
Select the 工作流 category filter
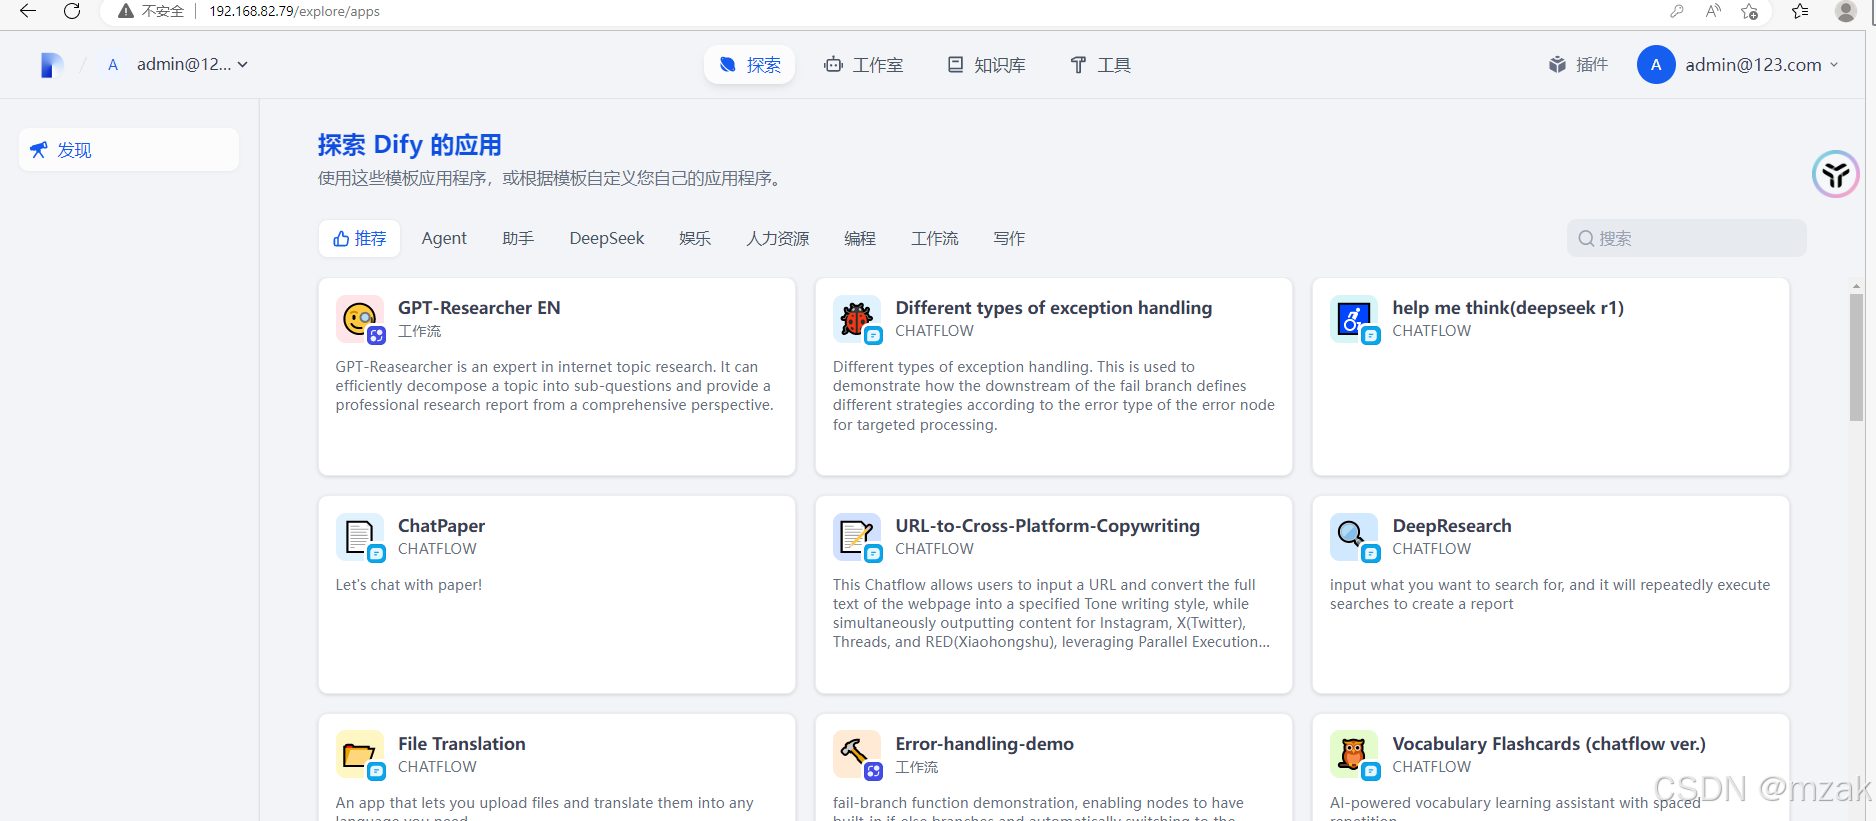coord(935,239)
